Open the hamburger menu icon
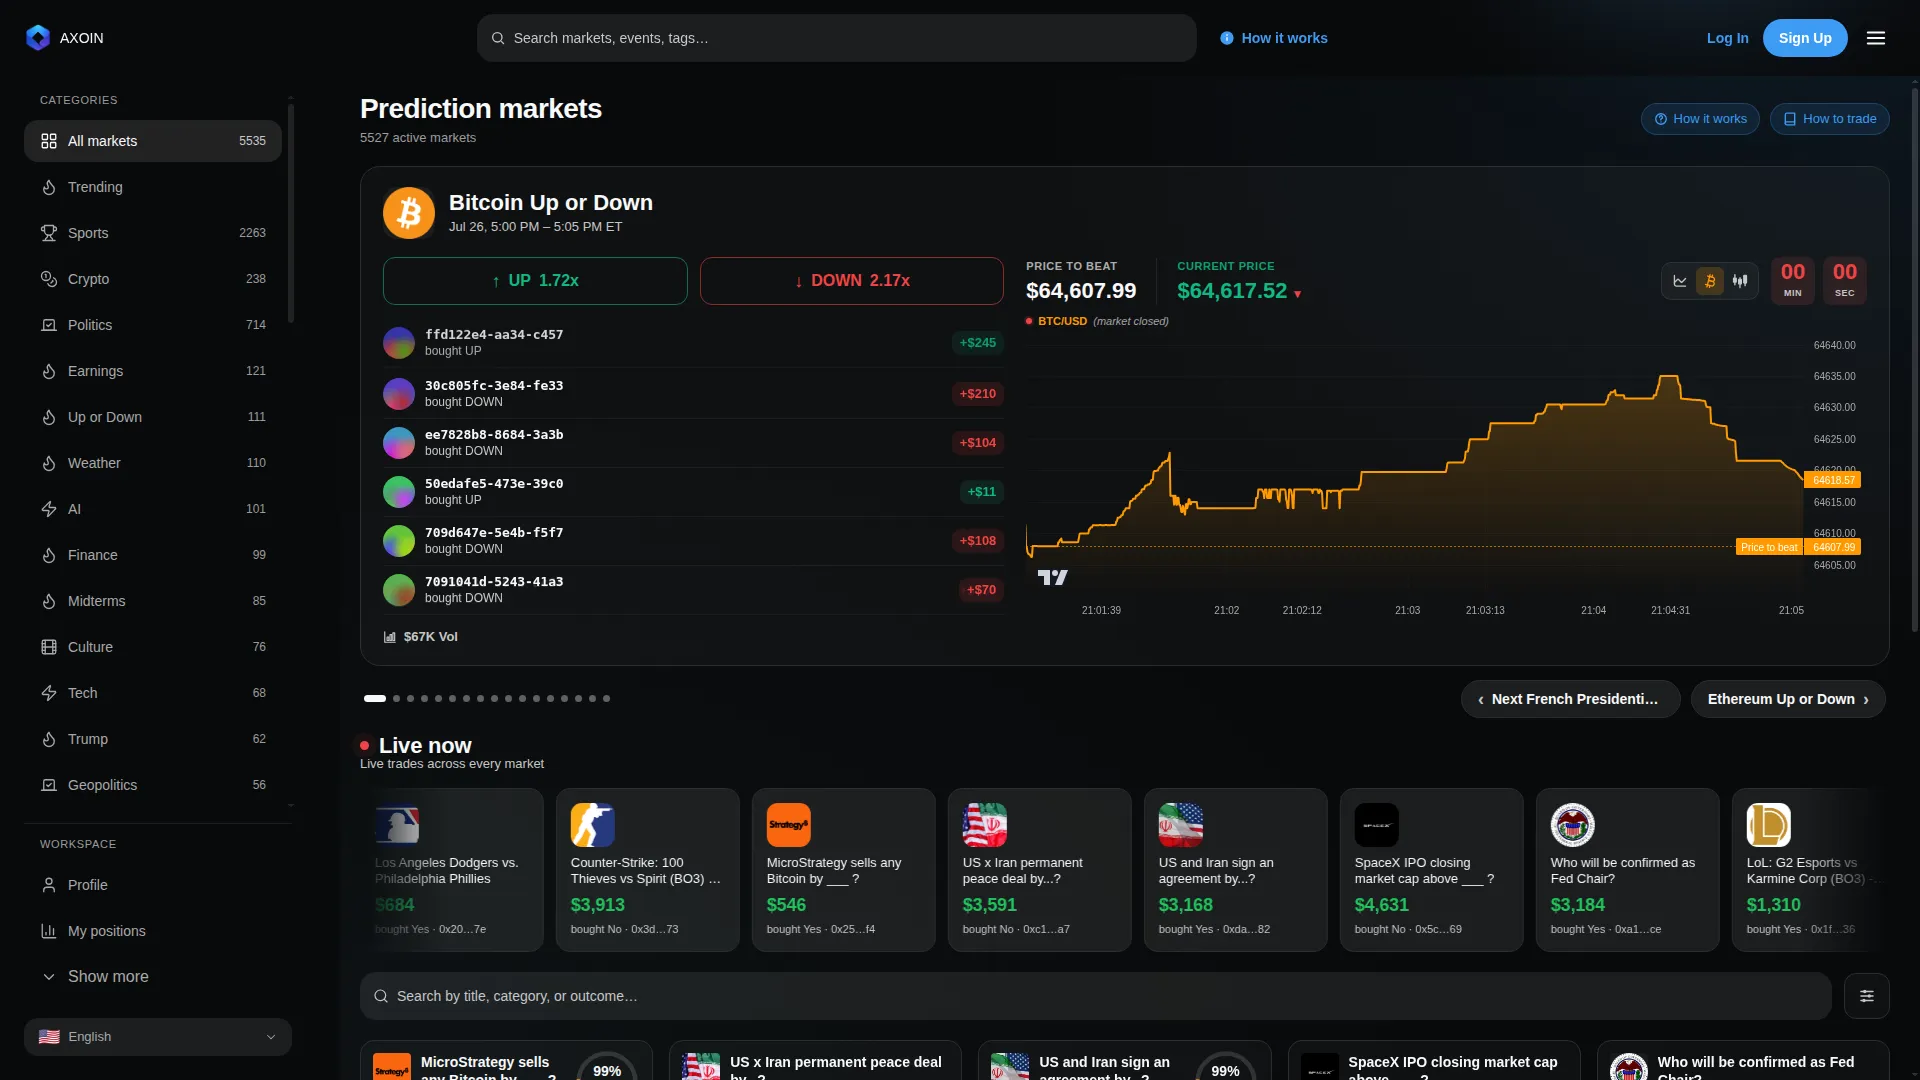 coord(1876,38)
